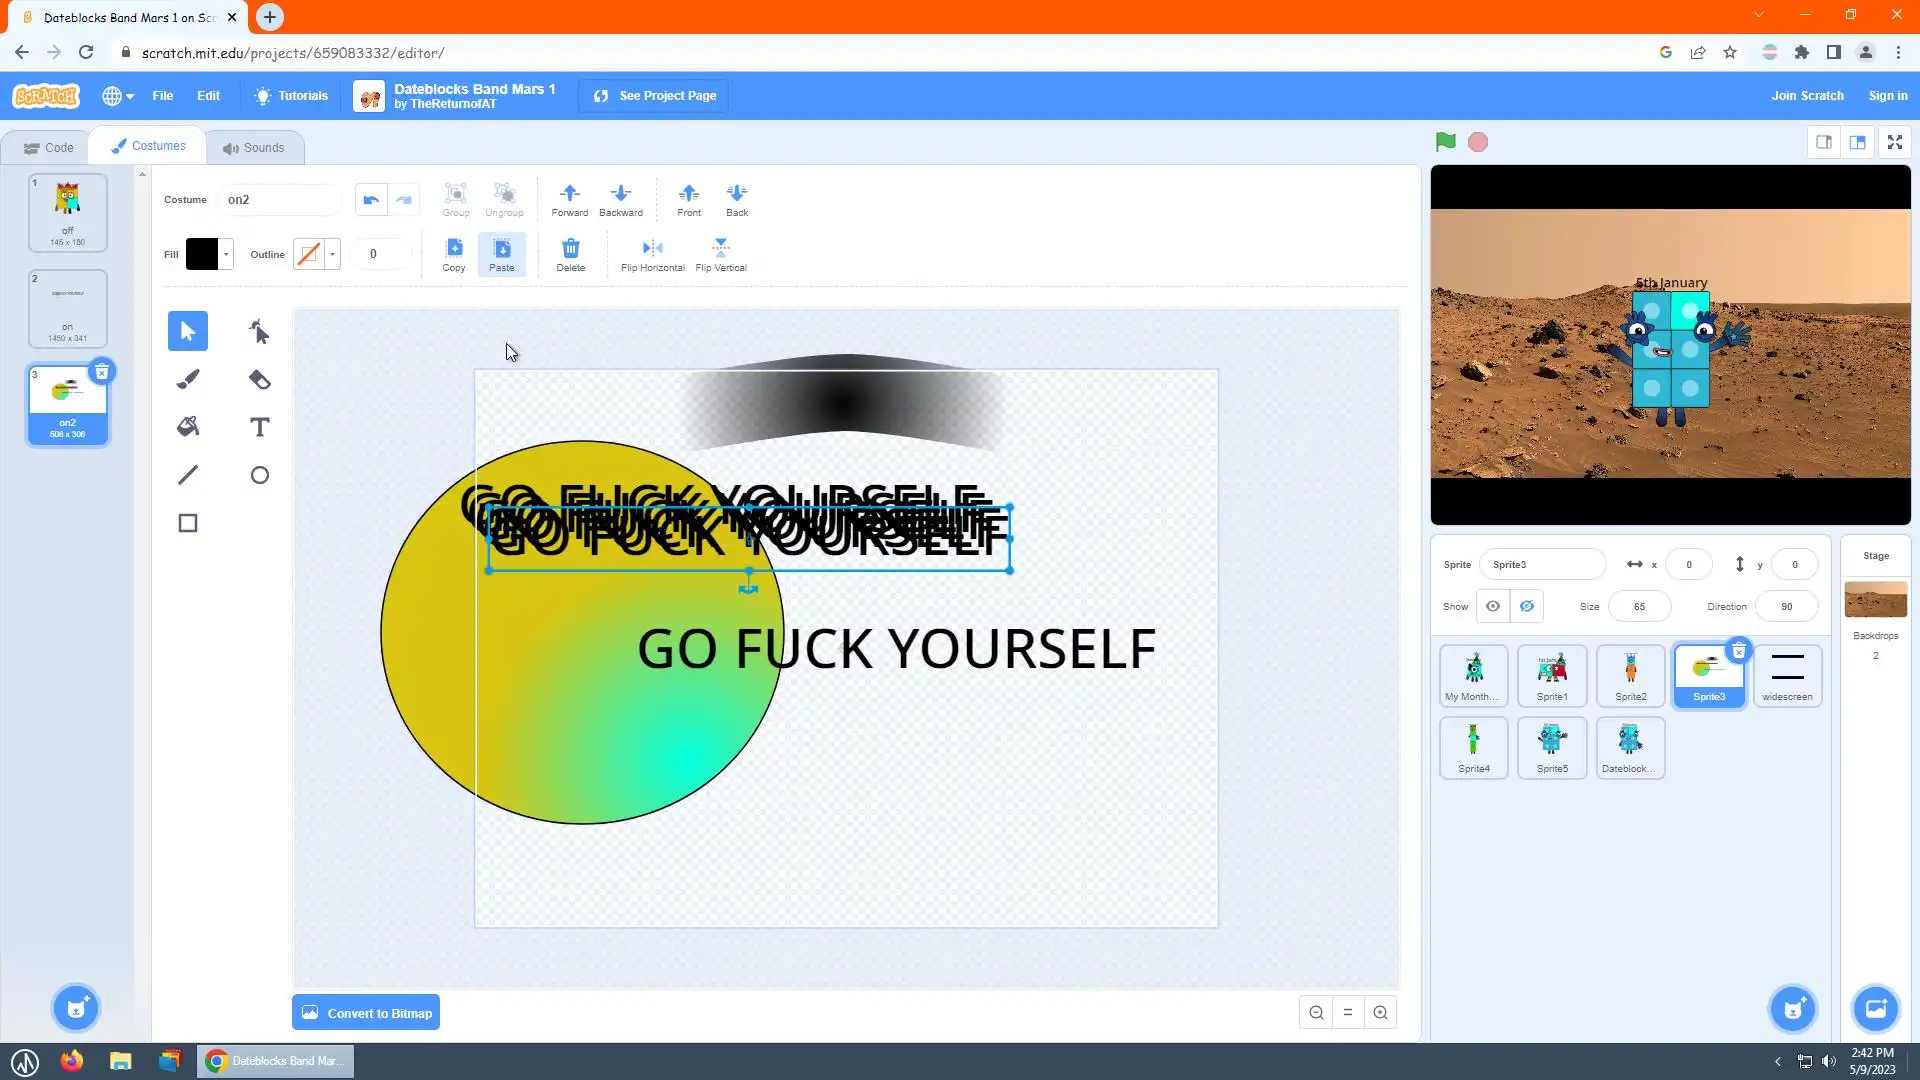Select the Reshape tool
Screen dimensions: 1920x1080
(x=259, y=331)
